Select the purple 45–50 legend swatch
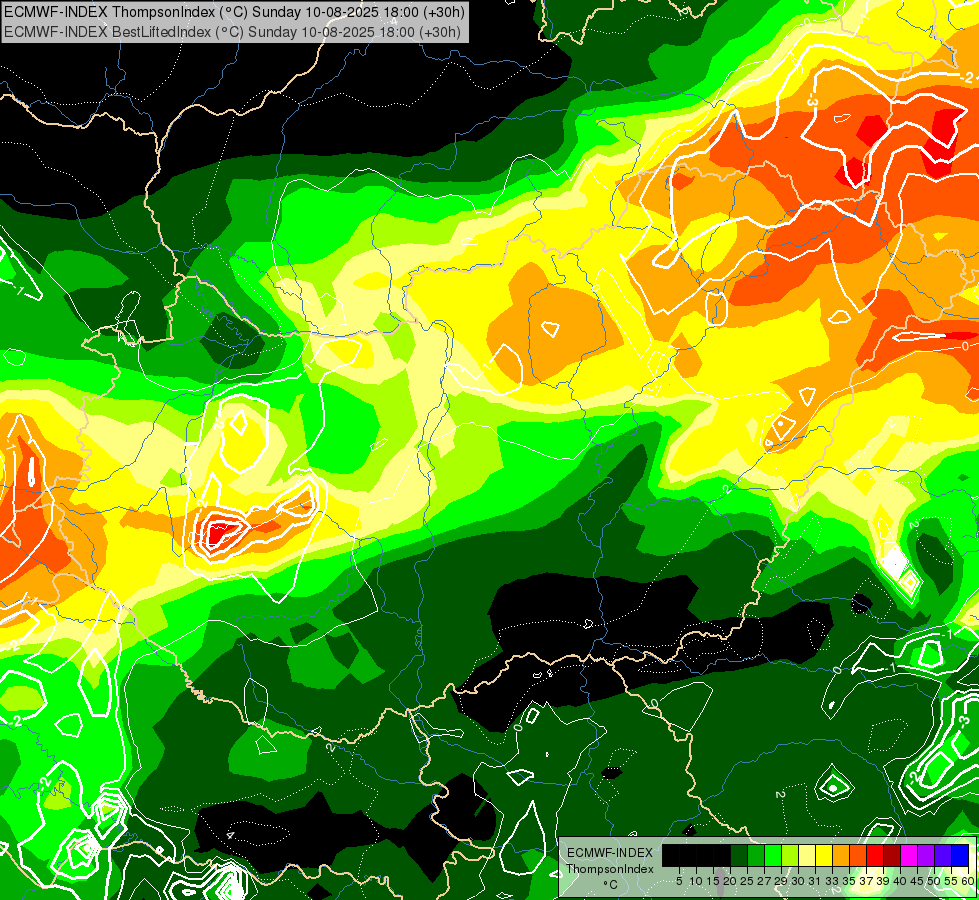979x900 pixels. [x=926, y=855]
